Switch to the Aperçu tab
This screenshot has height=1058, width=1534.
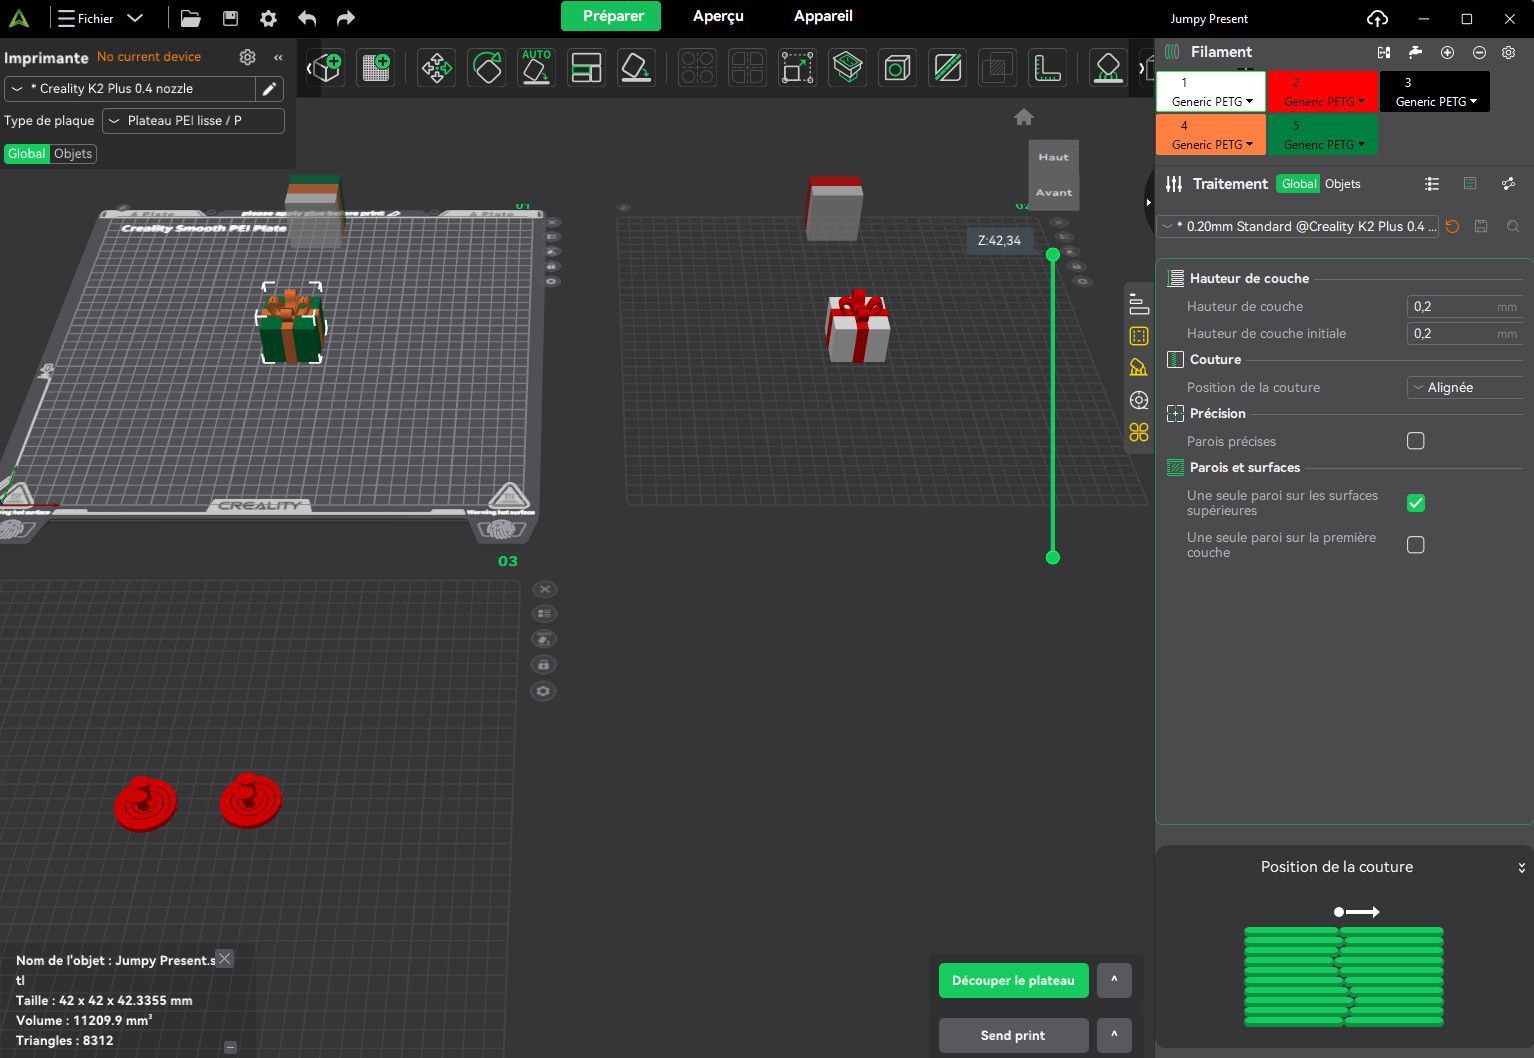pos(718,16)
